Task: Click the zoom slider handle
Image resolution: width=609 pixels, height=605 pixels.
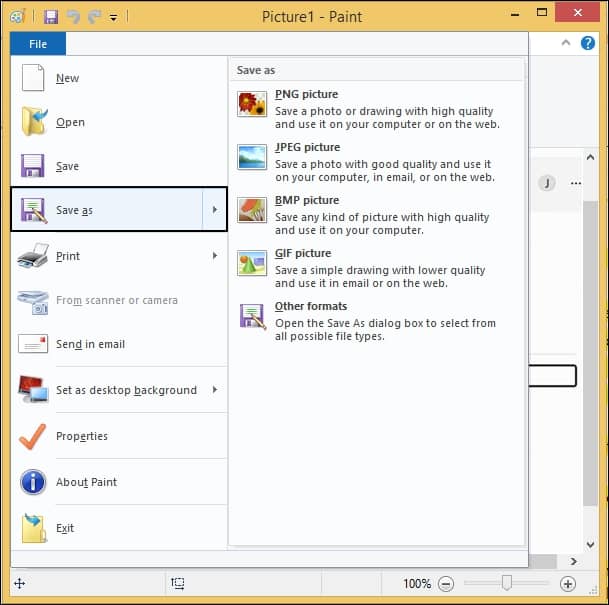Action: coord(506,583)
